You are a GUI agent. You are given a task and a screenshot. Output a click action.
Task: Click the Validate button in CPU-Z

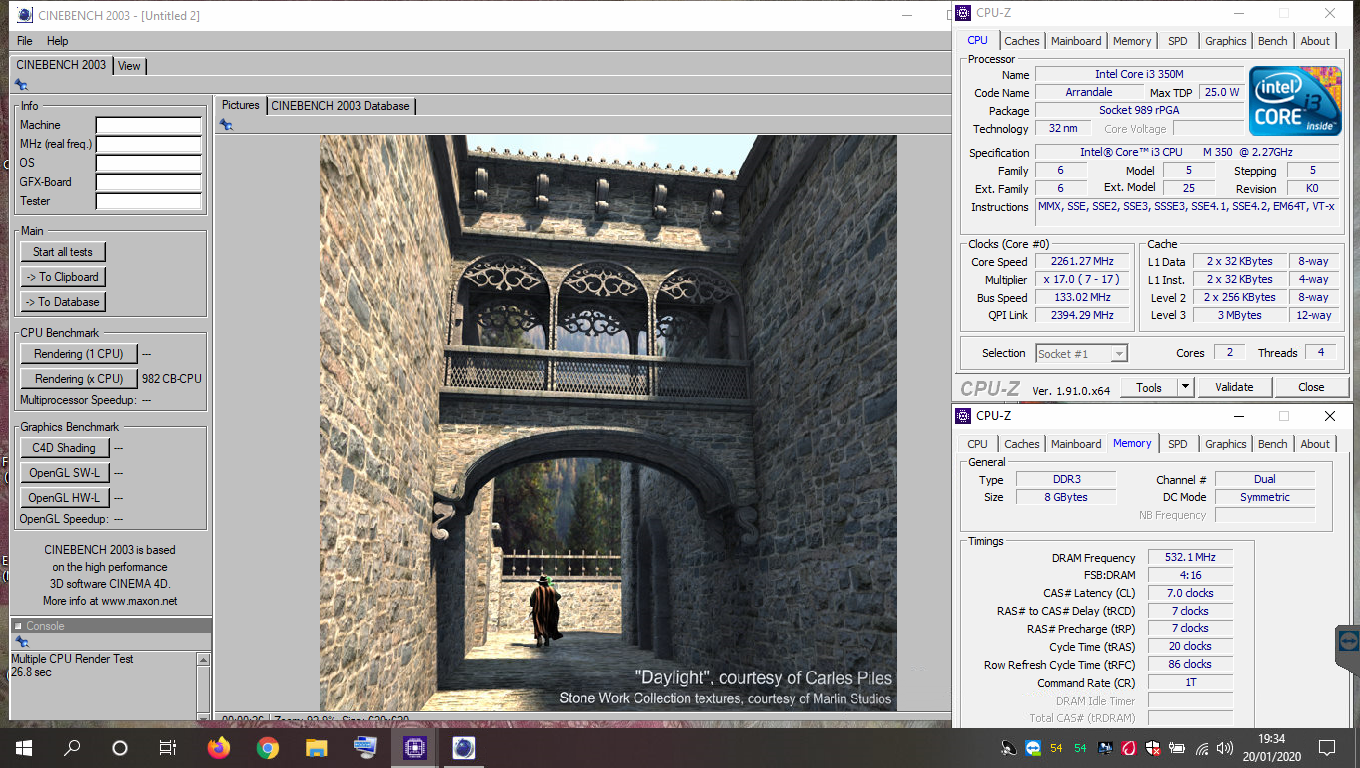click(x=1234, y=387)
